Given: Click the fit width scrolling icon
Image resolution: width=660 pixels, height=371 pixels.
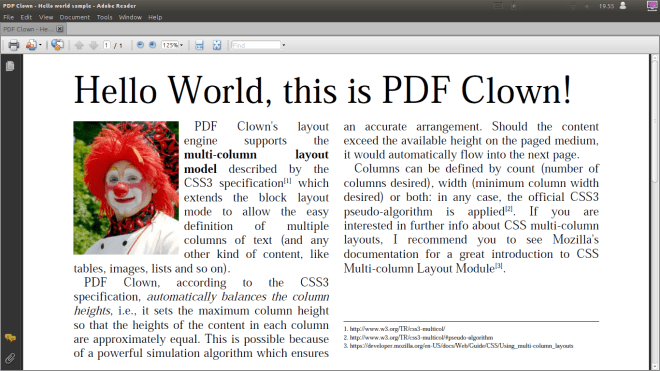Looking at the screenshot, I should [x=199, y=45].
